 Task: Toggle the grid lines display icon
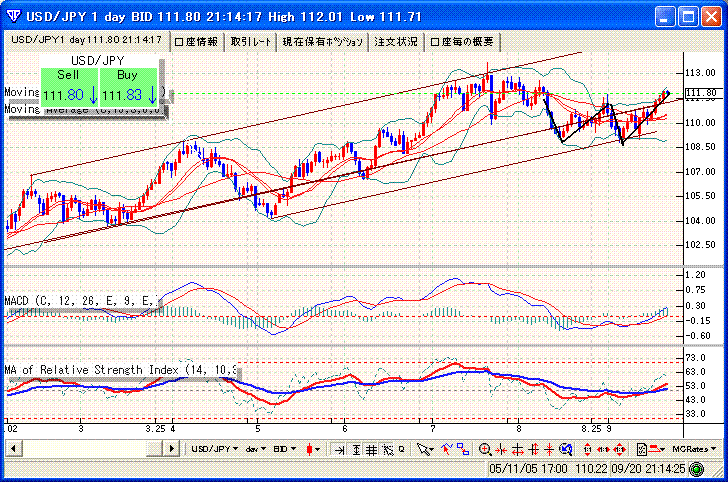pyautogui.click(x=371, y=450)
